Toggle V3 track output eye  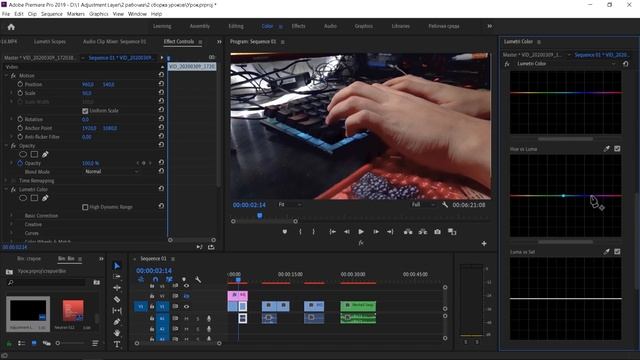coord(186,286)
